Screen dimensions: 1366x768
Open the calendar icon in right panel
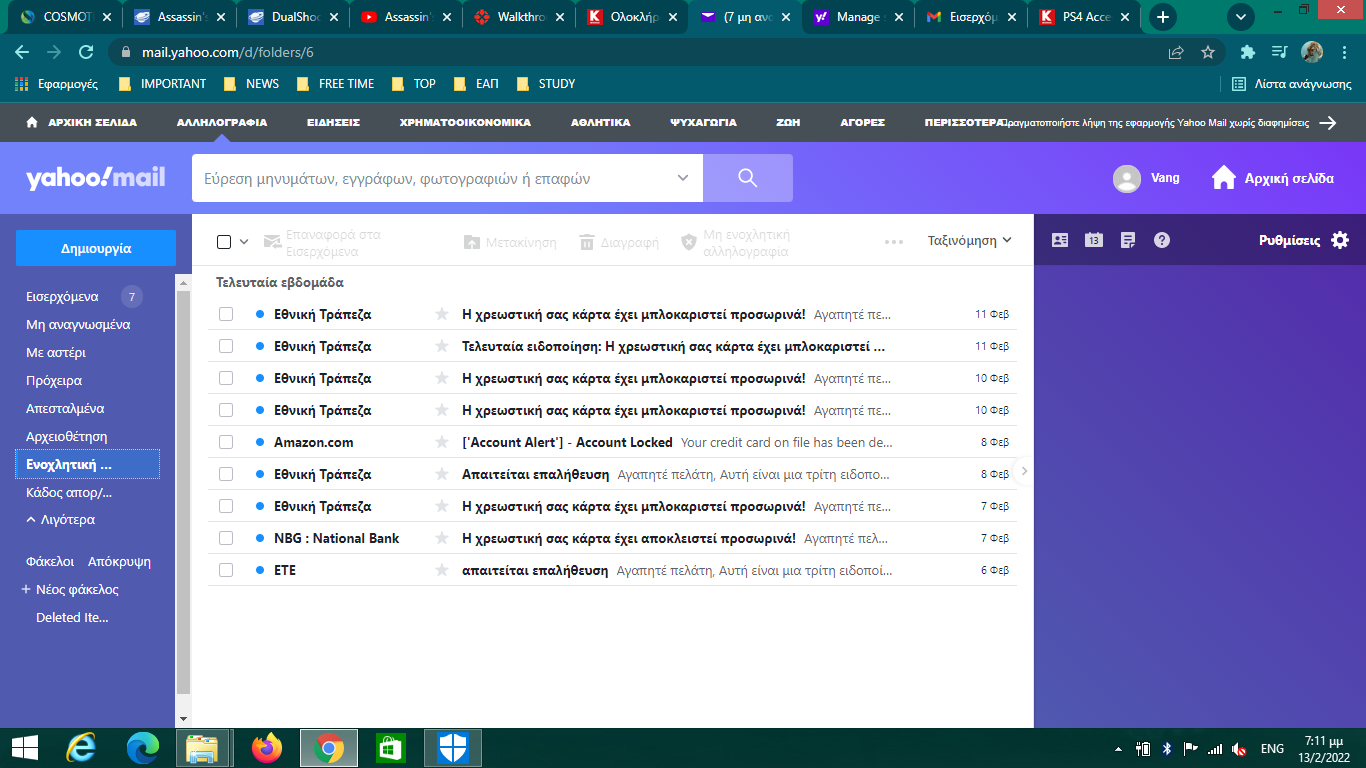click(1094, 240)
